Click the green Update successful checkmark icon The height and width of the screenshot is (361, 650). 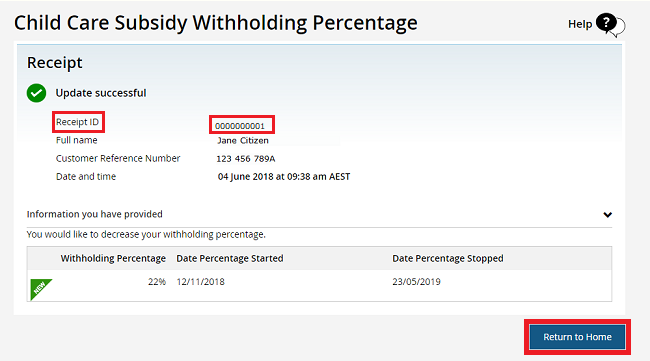coord(36,93)
